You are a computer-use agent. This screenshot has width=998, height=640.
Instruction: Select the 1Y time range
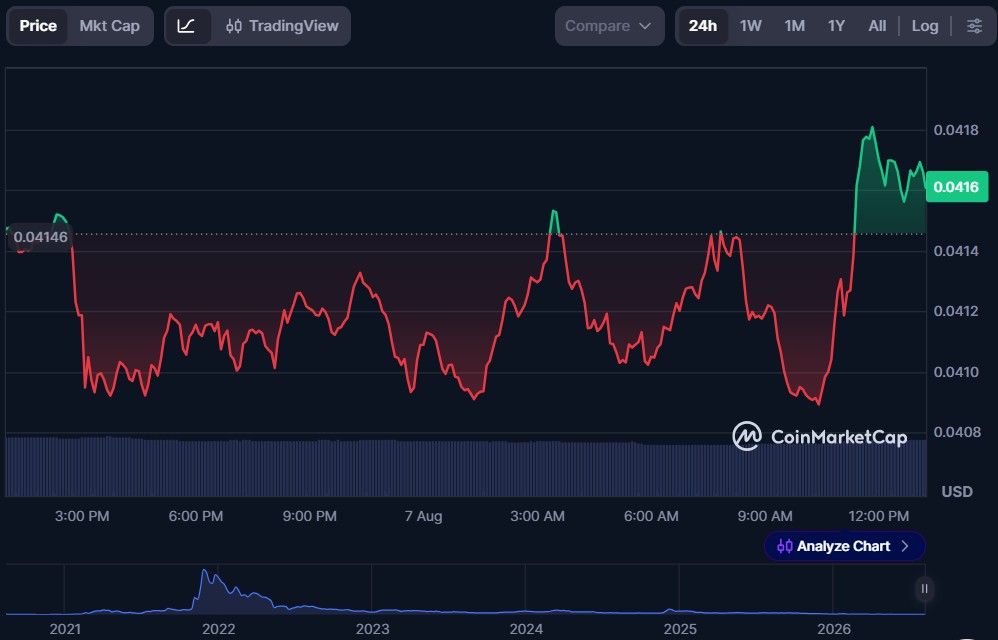[836, 26]
